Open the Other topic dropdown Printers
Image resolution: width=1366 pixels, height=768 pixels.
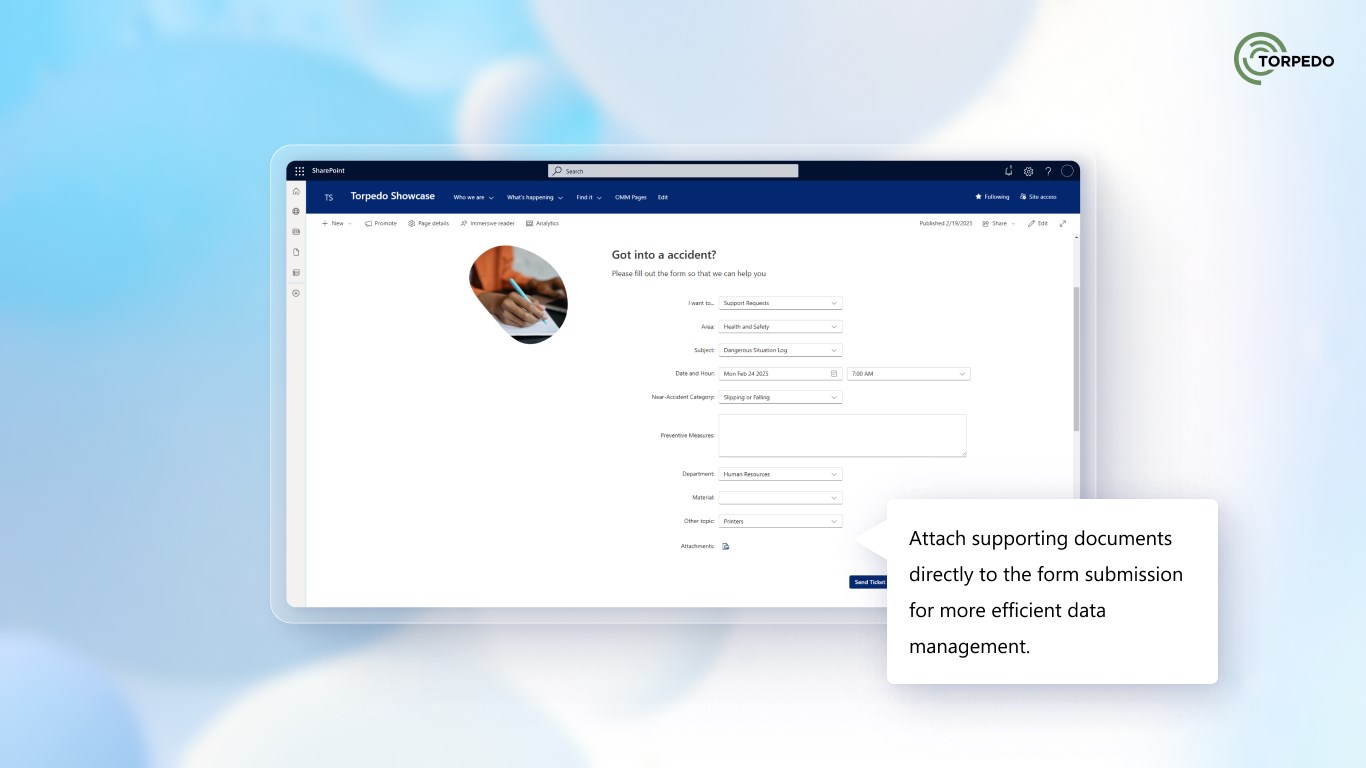tap(781, 521)
